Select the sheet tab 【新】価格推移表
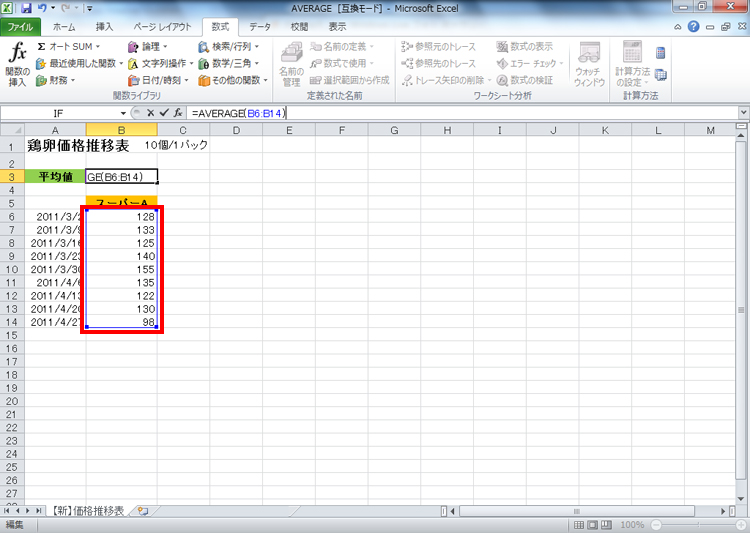The width and height of the screenshot is (750, 533). click(x=88, y=511)
